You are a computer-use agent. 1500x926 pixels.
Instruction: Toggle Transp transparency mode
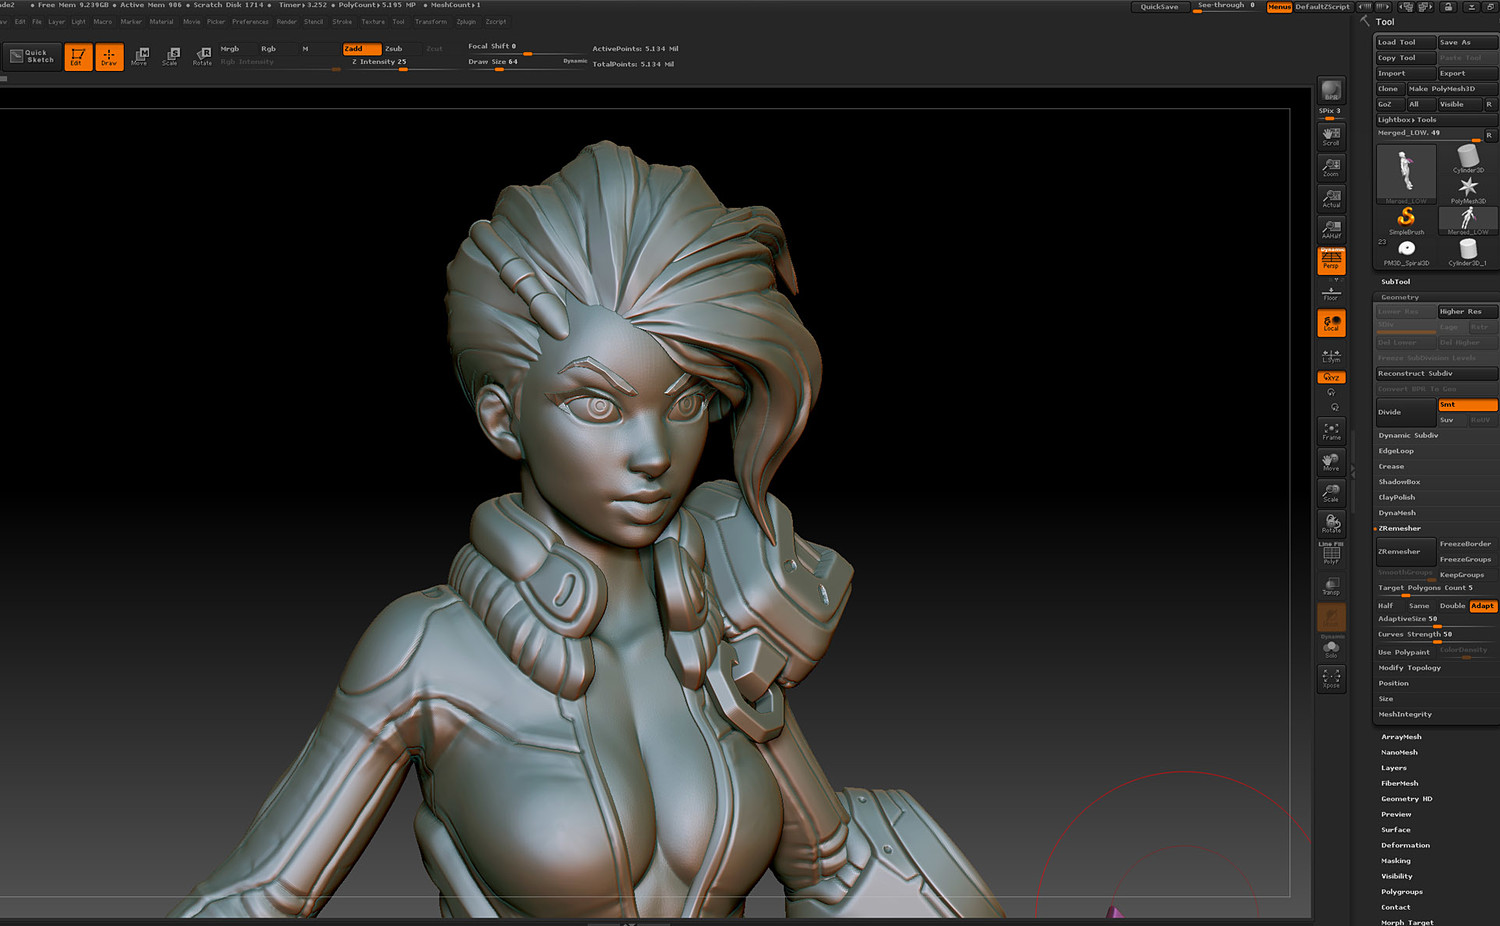[x=1331, y=586]
